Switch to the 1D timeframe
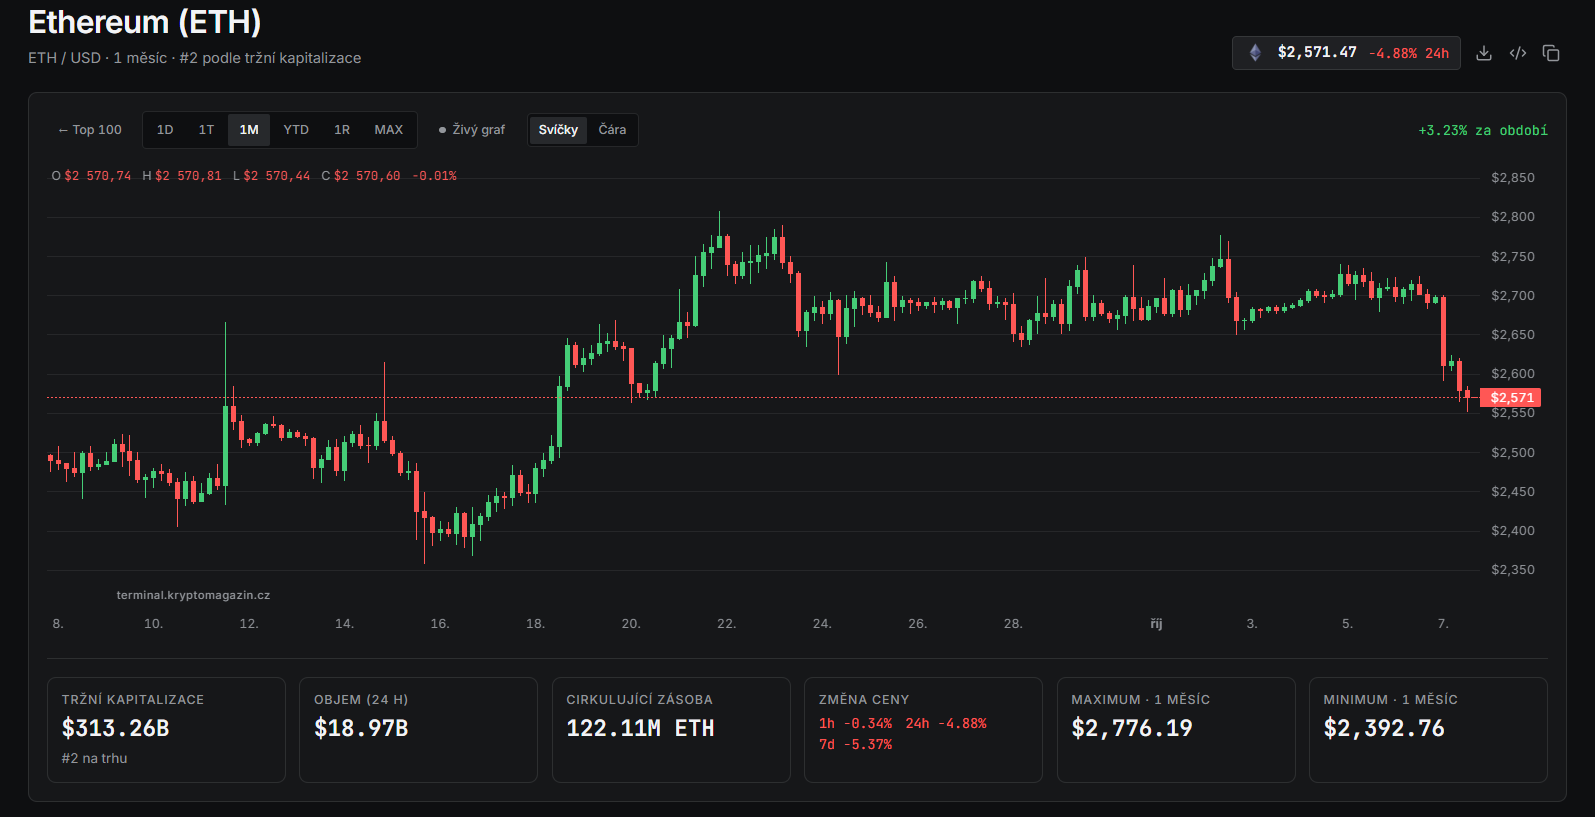The height and width of the screenshot is (817, 1595). tap(165, 130)
